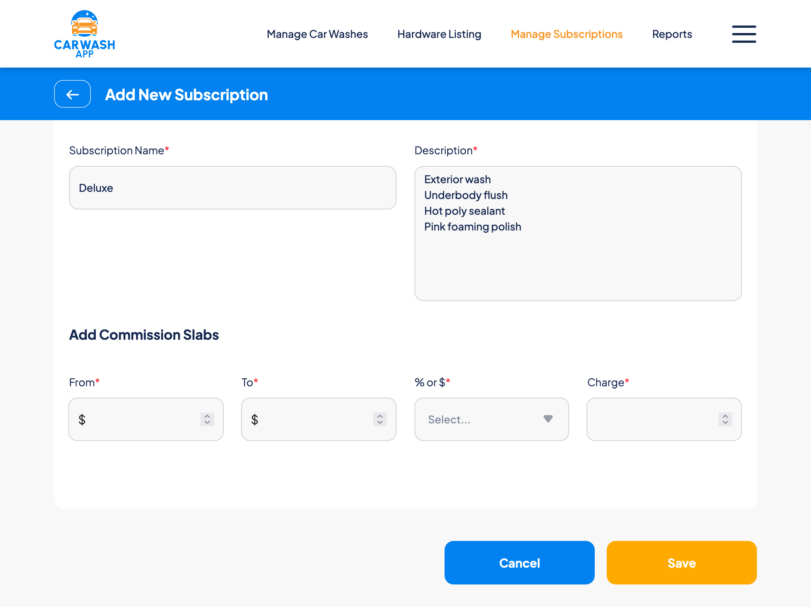This screenshot has width=811, height=607.
Task: Go to Hardware Listing page
Action: click(439, 34)
